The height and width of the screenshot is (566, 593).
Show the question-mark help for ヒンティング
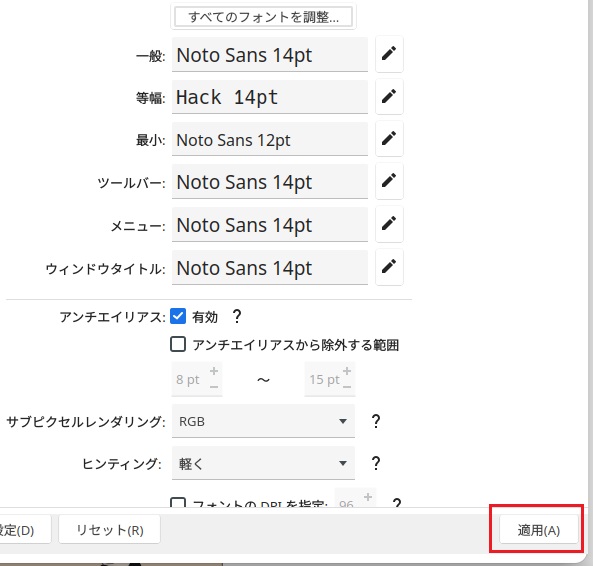point(376,463)
